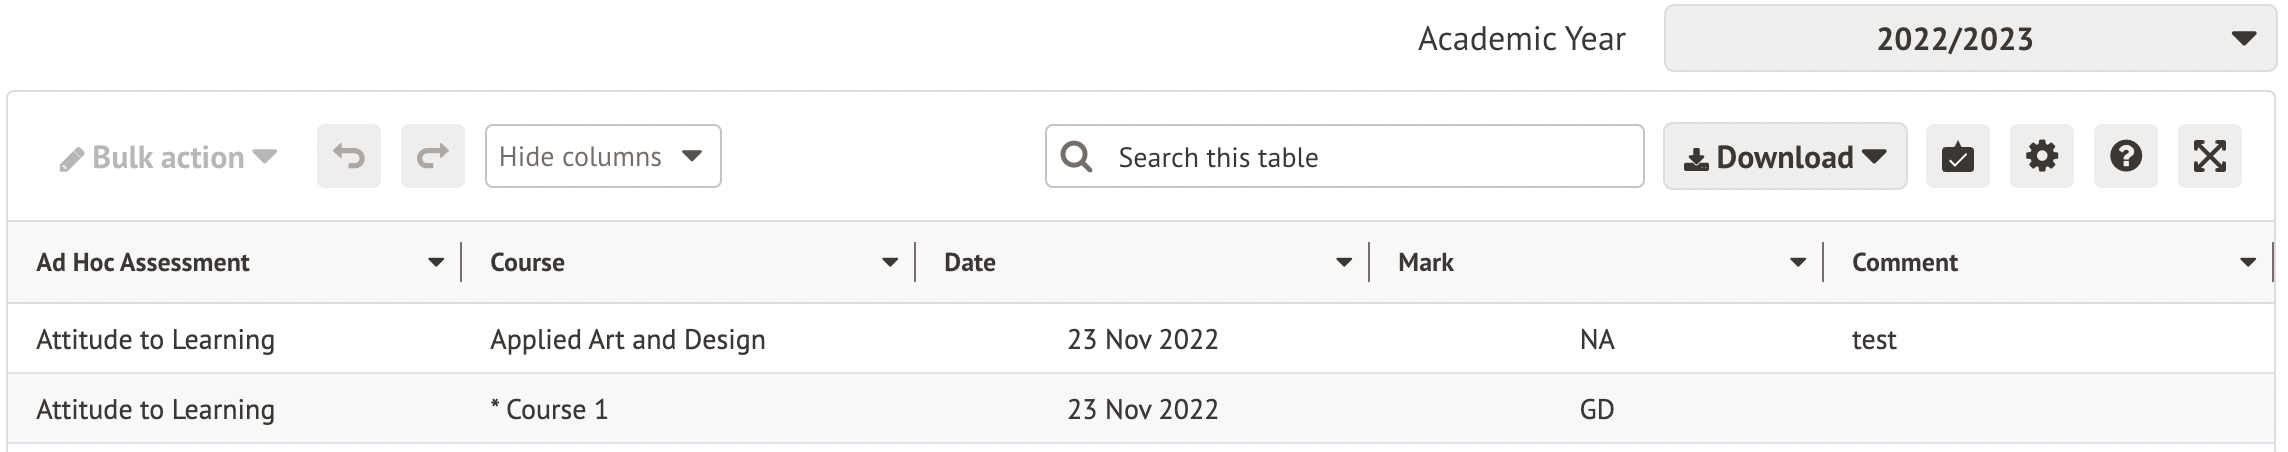Click the redo arrow icon
The height and width of the screenshot is (452, 2288).
(433, 156)
